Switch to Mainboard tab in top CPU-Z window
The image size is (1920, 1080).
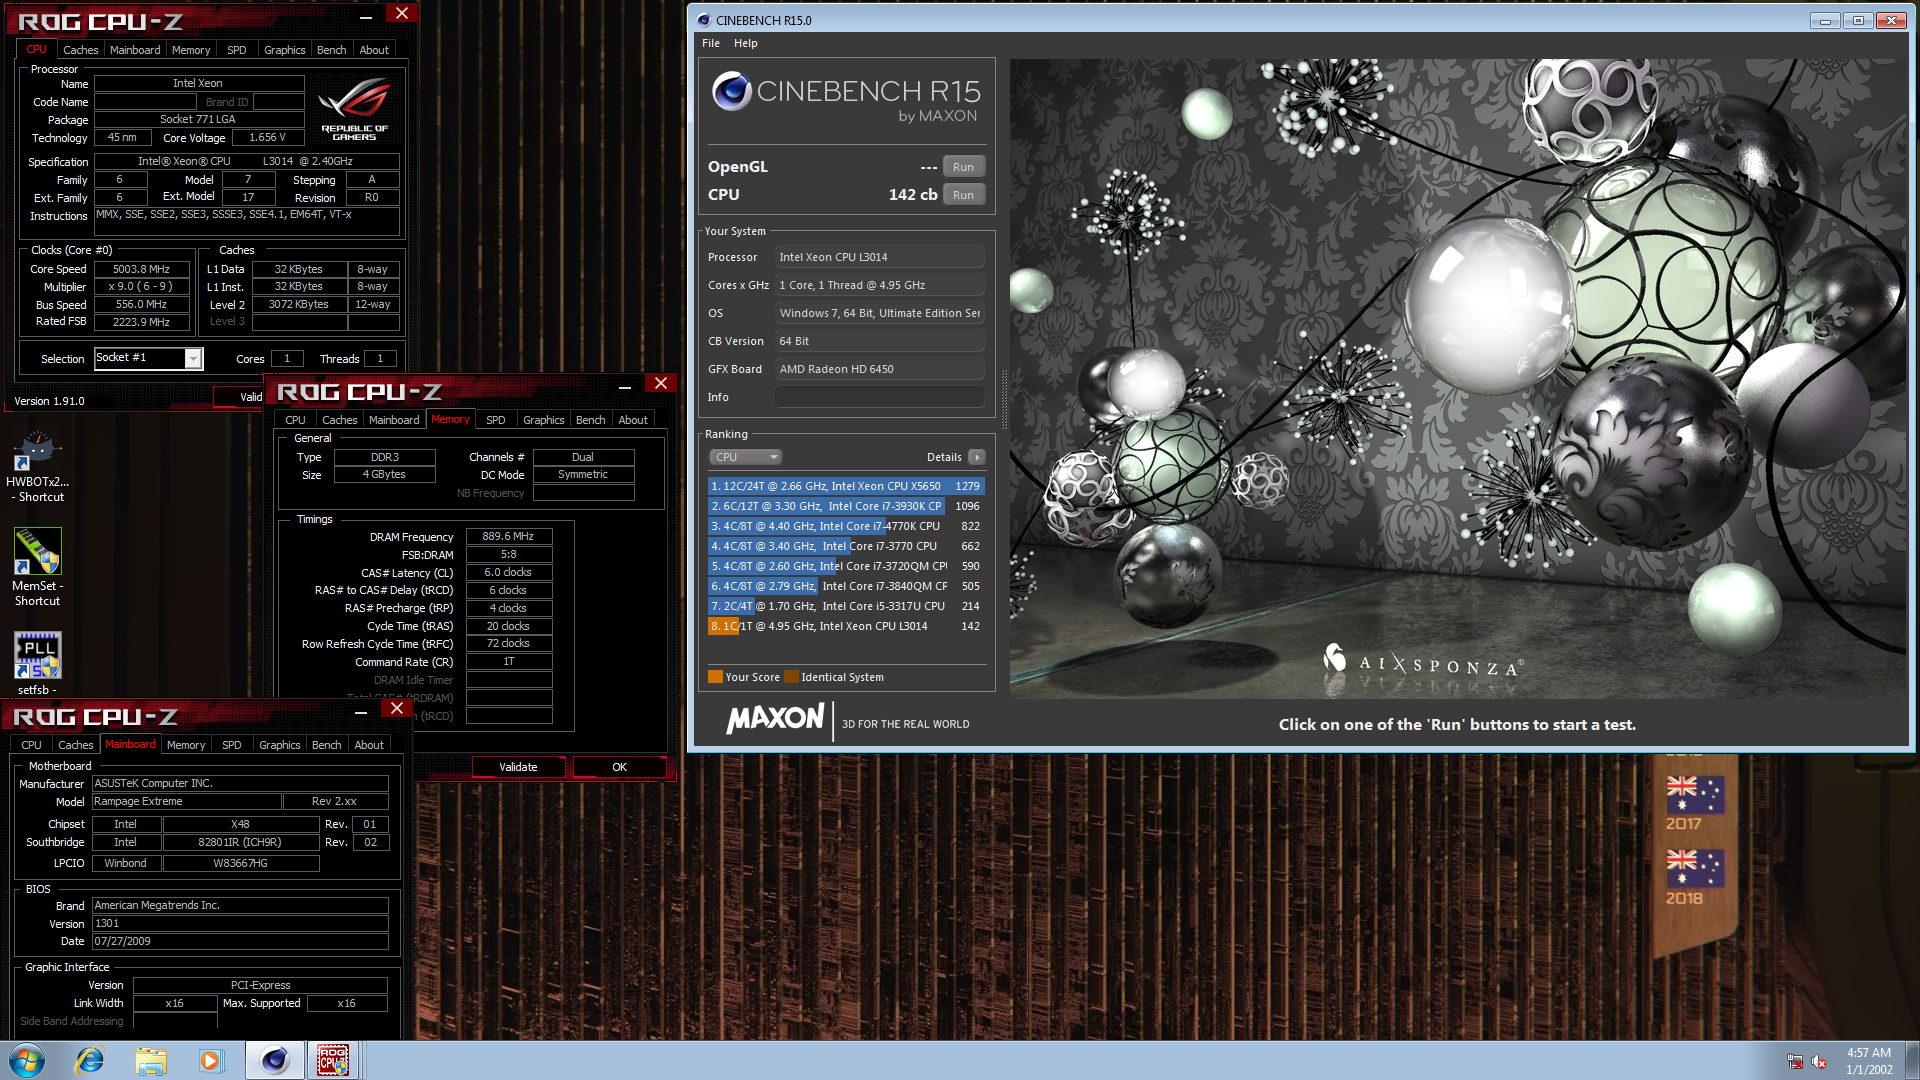coord(135,50)
